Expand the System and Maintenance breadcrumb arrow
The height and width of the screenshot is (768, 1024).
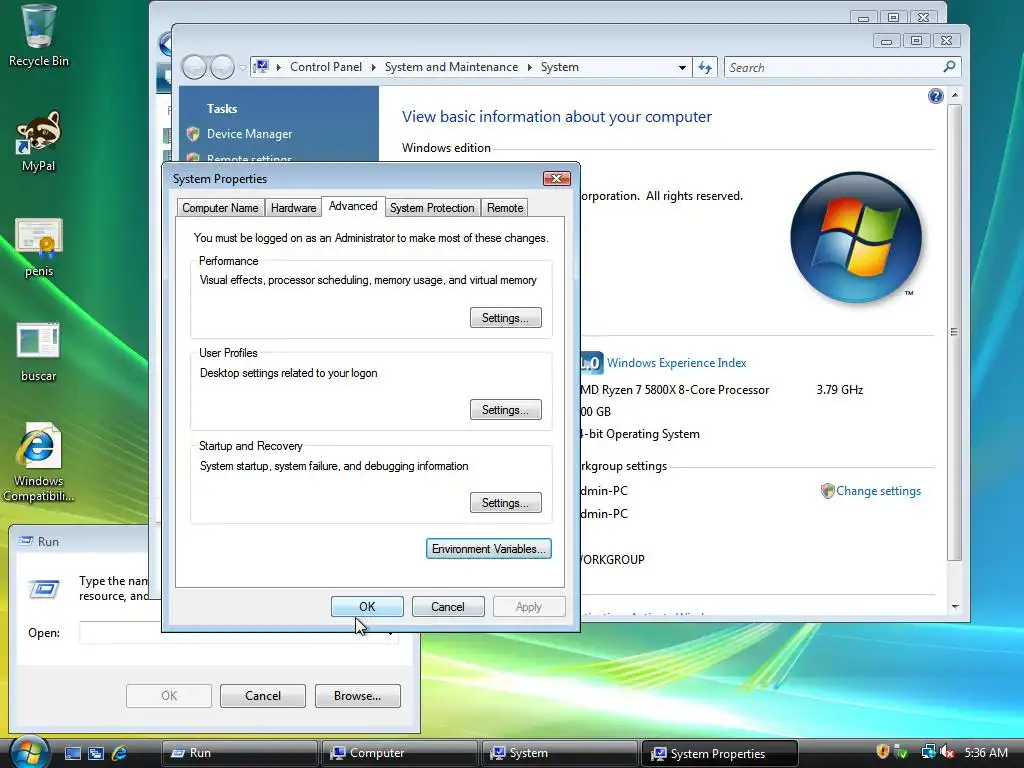(530, 67)
